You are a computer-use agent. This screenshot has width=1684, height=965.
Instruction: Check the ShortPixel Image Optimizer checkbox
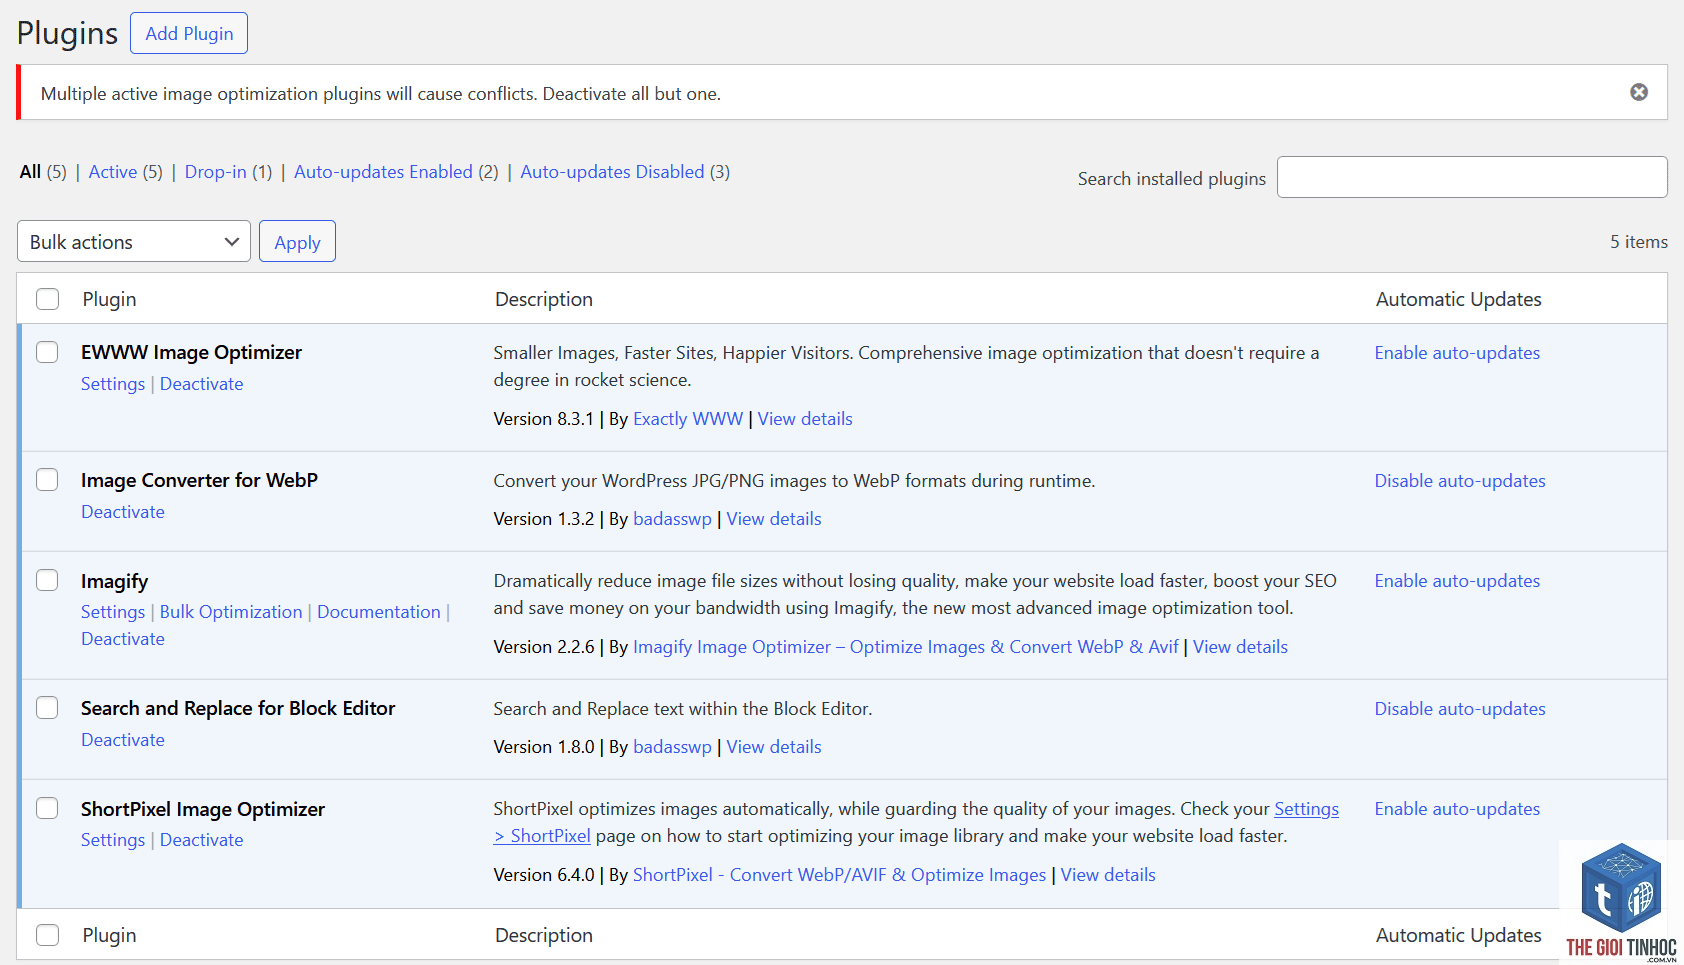(47, 808)
